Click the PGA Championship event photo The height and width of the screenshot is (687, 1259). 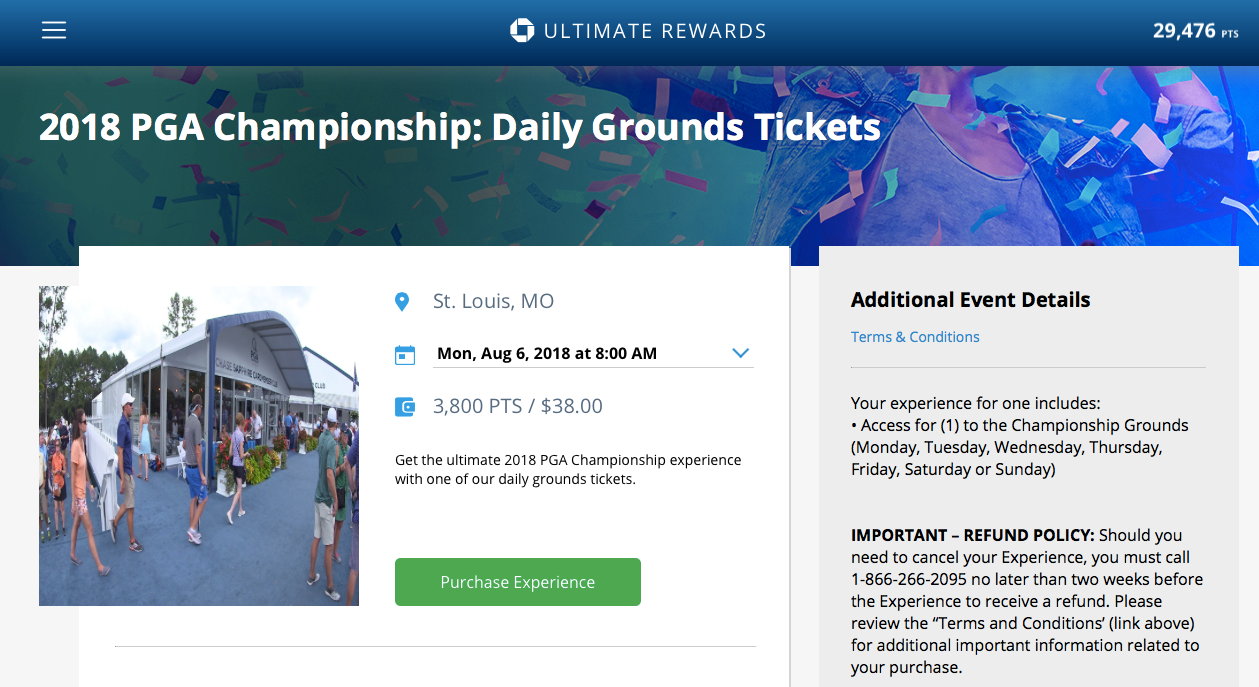click(199, 446)
